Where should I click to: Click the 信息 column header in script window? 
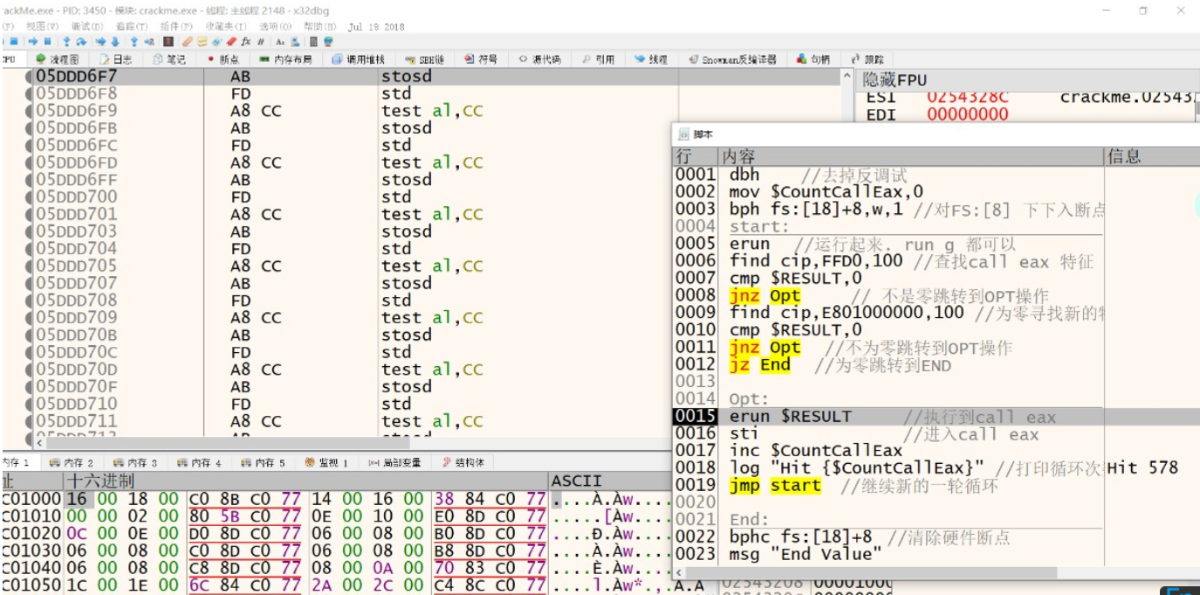pos(1152,156)
